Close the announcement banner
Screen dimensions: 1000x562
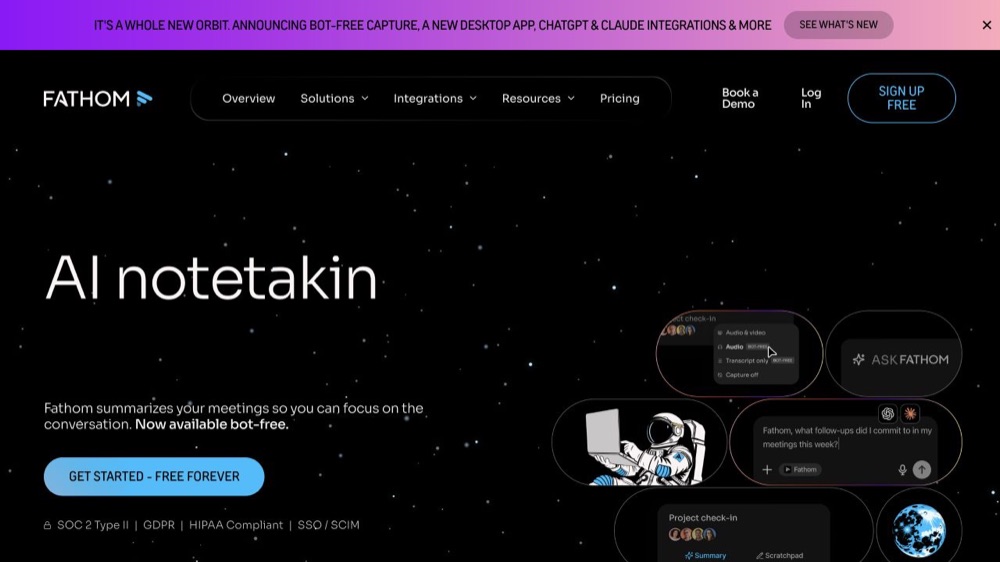tap(987, 25)
